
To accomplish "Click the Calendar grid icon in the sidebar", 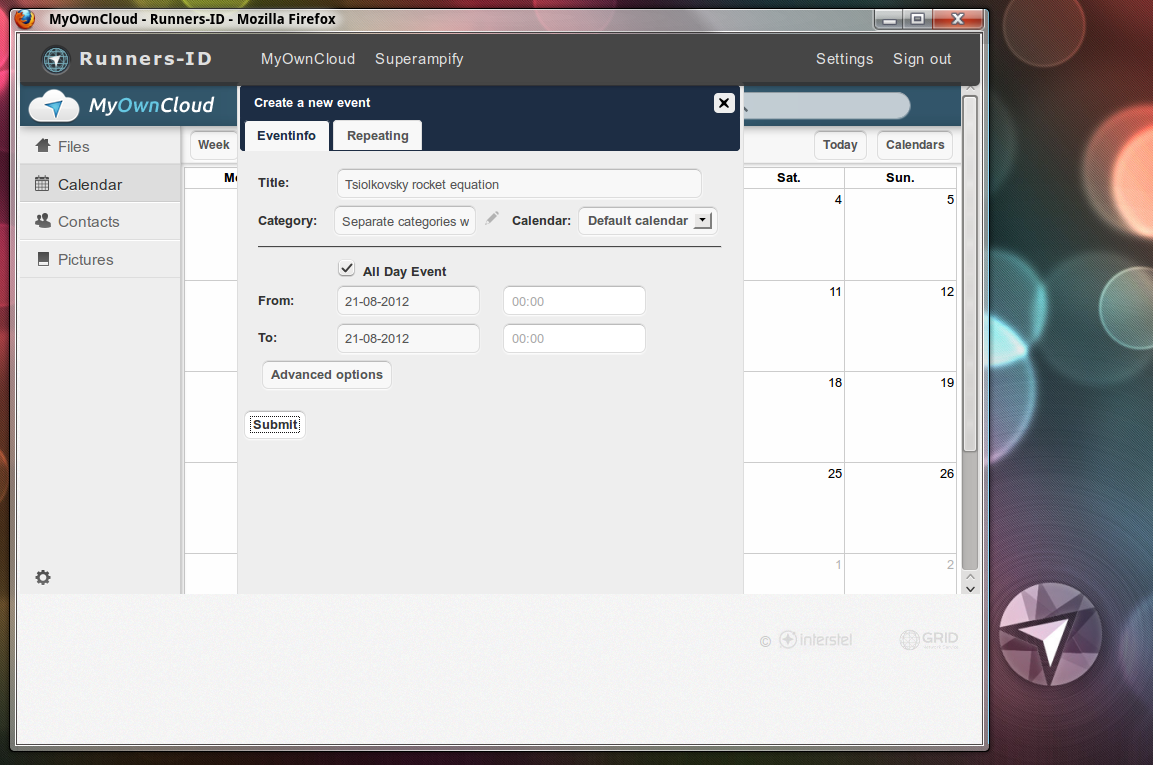I will tap(42, 184).
